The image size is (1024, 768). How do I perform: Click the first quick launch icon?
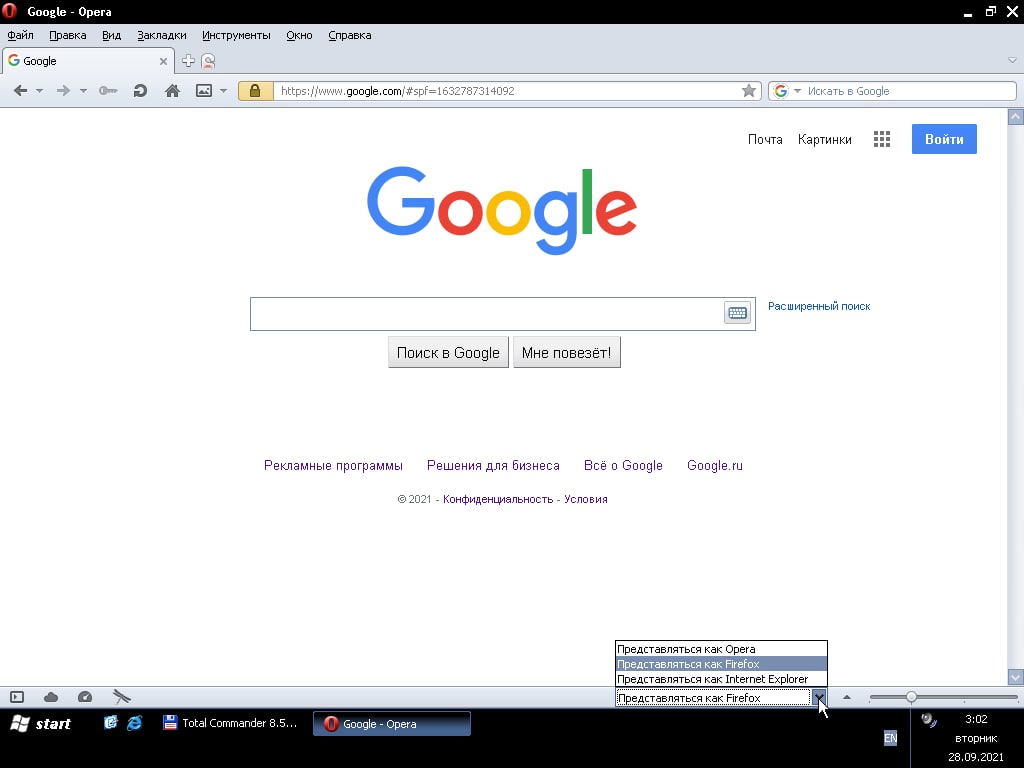110,722
